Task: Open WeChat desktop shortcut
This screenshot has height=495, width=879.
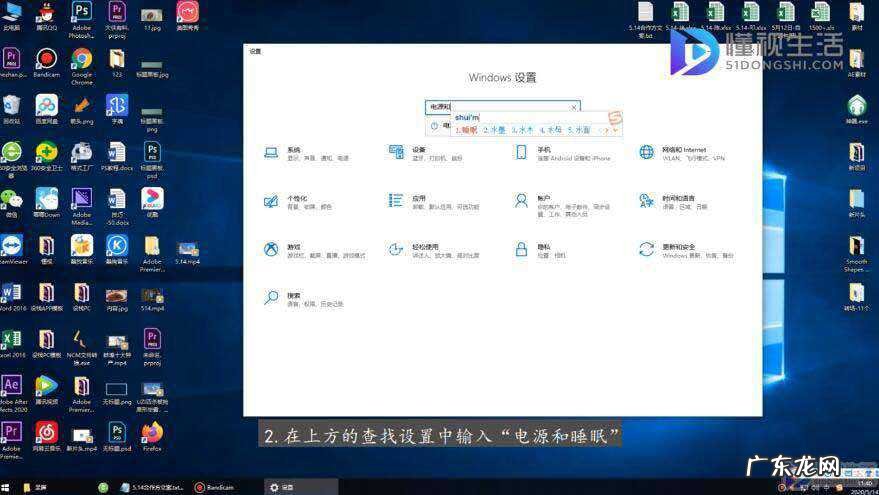Action: 11,203
